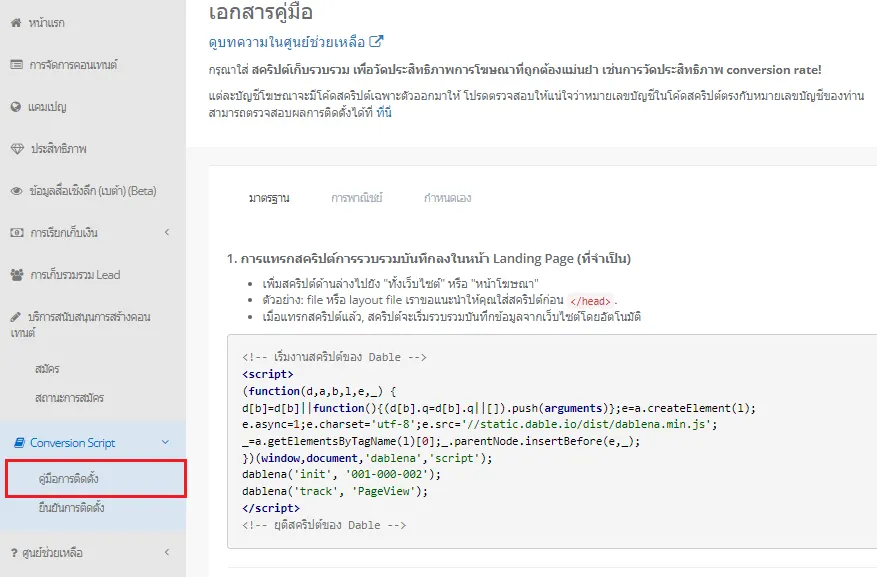The width and height of the screenshot is (877, 577).
Task: Click the diamond icon beside ประสิทธิภาพ
Action: tap(17, 148)
